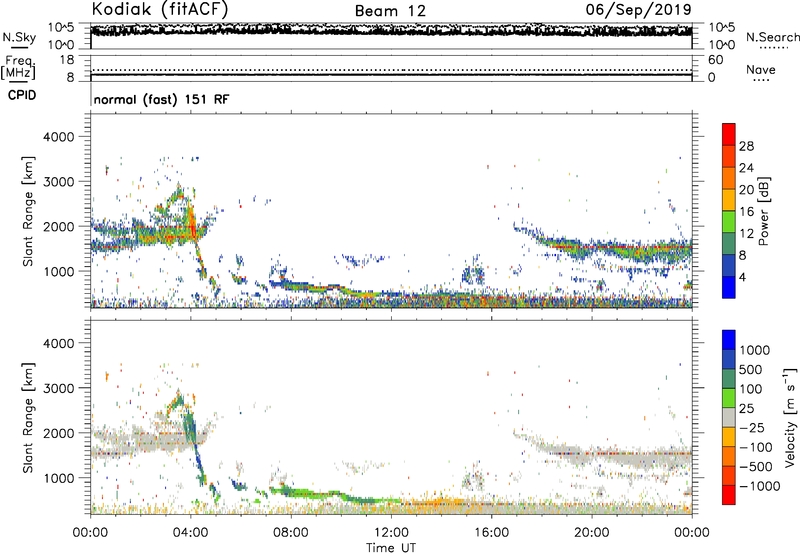This screenshot has height=554, width=800.
Task: Click the 'Freq. [MHz]' axis label
Action: (x=18, y=67)
